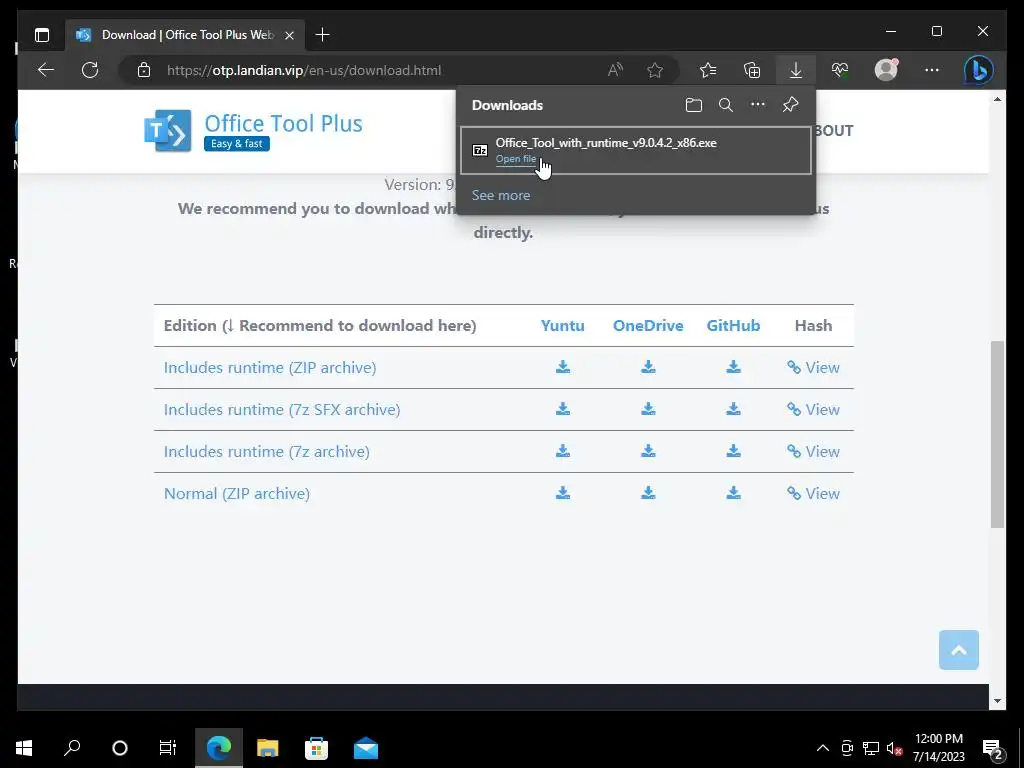Screen dimensions: 1024x768
Task: View hash for ZIP archive with runtime
Action: pos(813,368)
